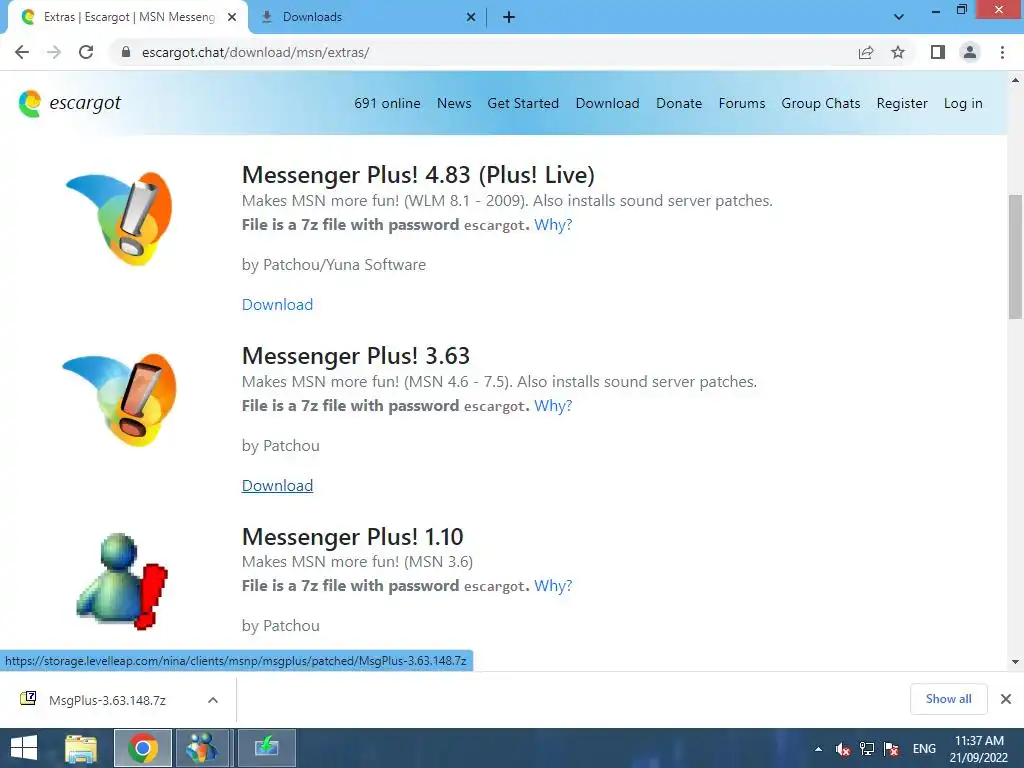Click the address bar URL
Screen dimensions: 1024x768
click(x=255, y=52)
